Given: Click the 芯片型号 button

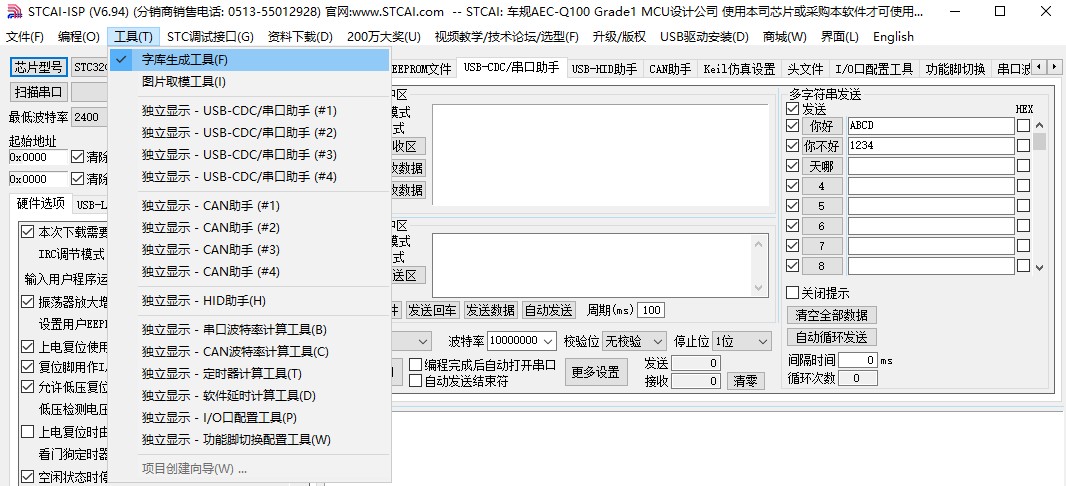Looking at the screenshot, I should coord(39,67).
